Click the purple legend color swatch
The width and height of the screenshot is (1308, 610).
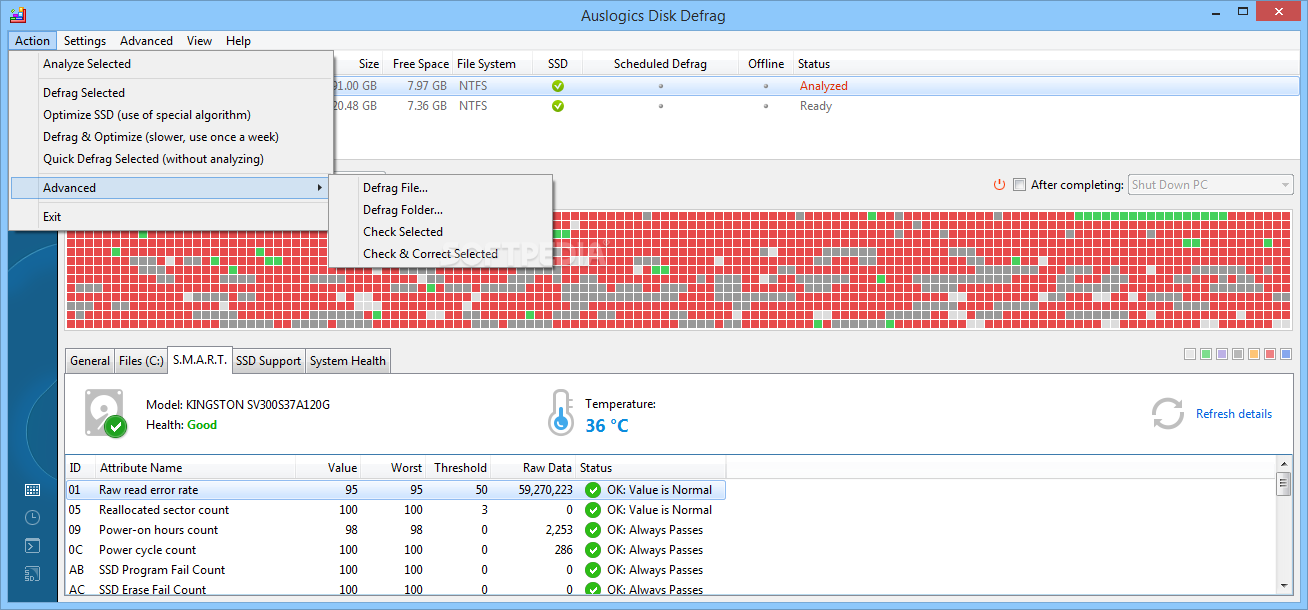(x=1222, y=354)
